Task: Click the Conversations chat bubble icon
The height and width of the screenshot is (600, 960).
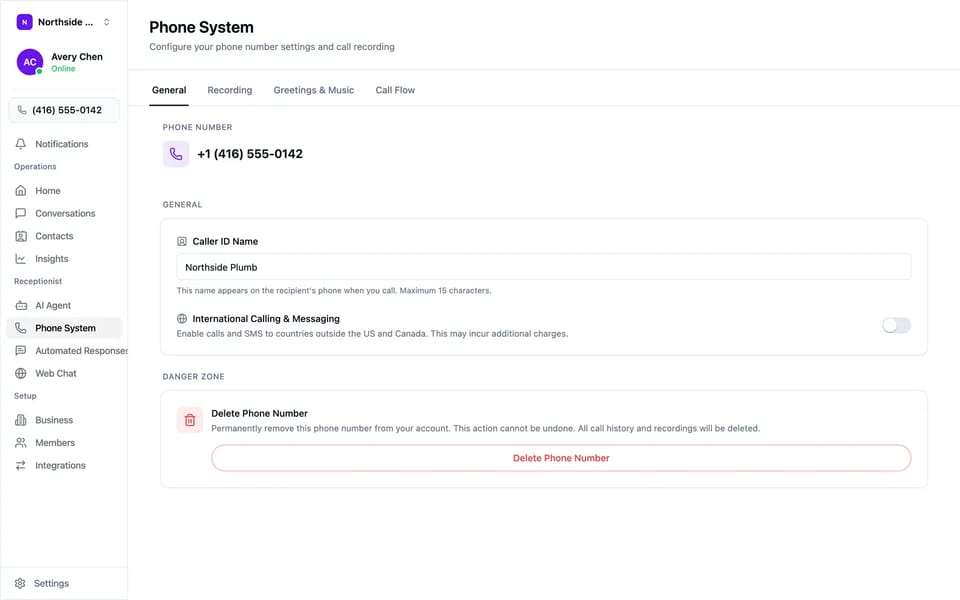Action: tap(21, 213)
